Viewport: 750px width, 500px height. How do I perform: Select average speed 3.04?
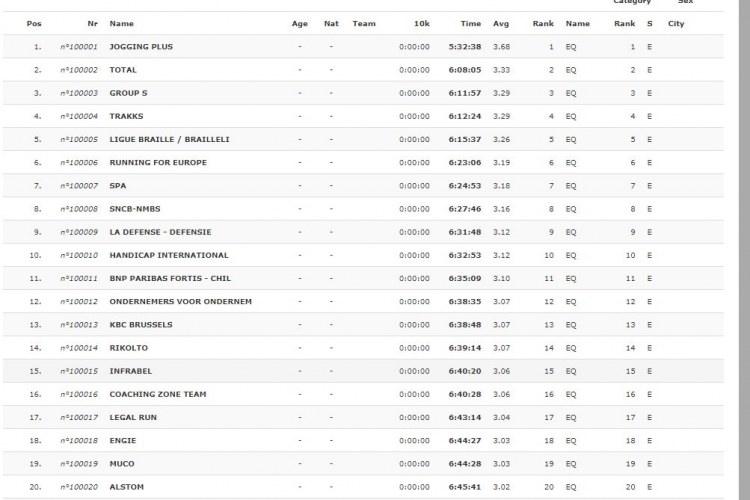(501, 418)
